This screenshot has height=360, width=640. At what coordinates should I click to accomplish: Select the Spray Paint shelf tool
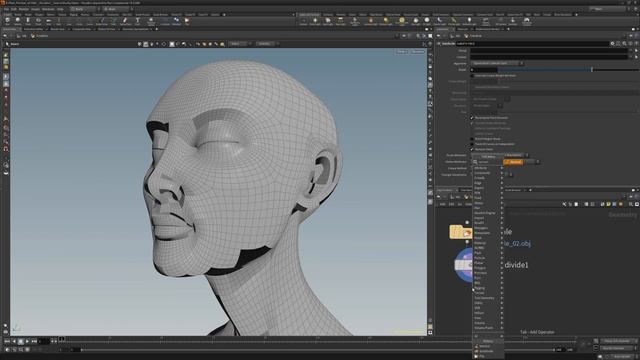125,21
